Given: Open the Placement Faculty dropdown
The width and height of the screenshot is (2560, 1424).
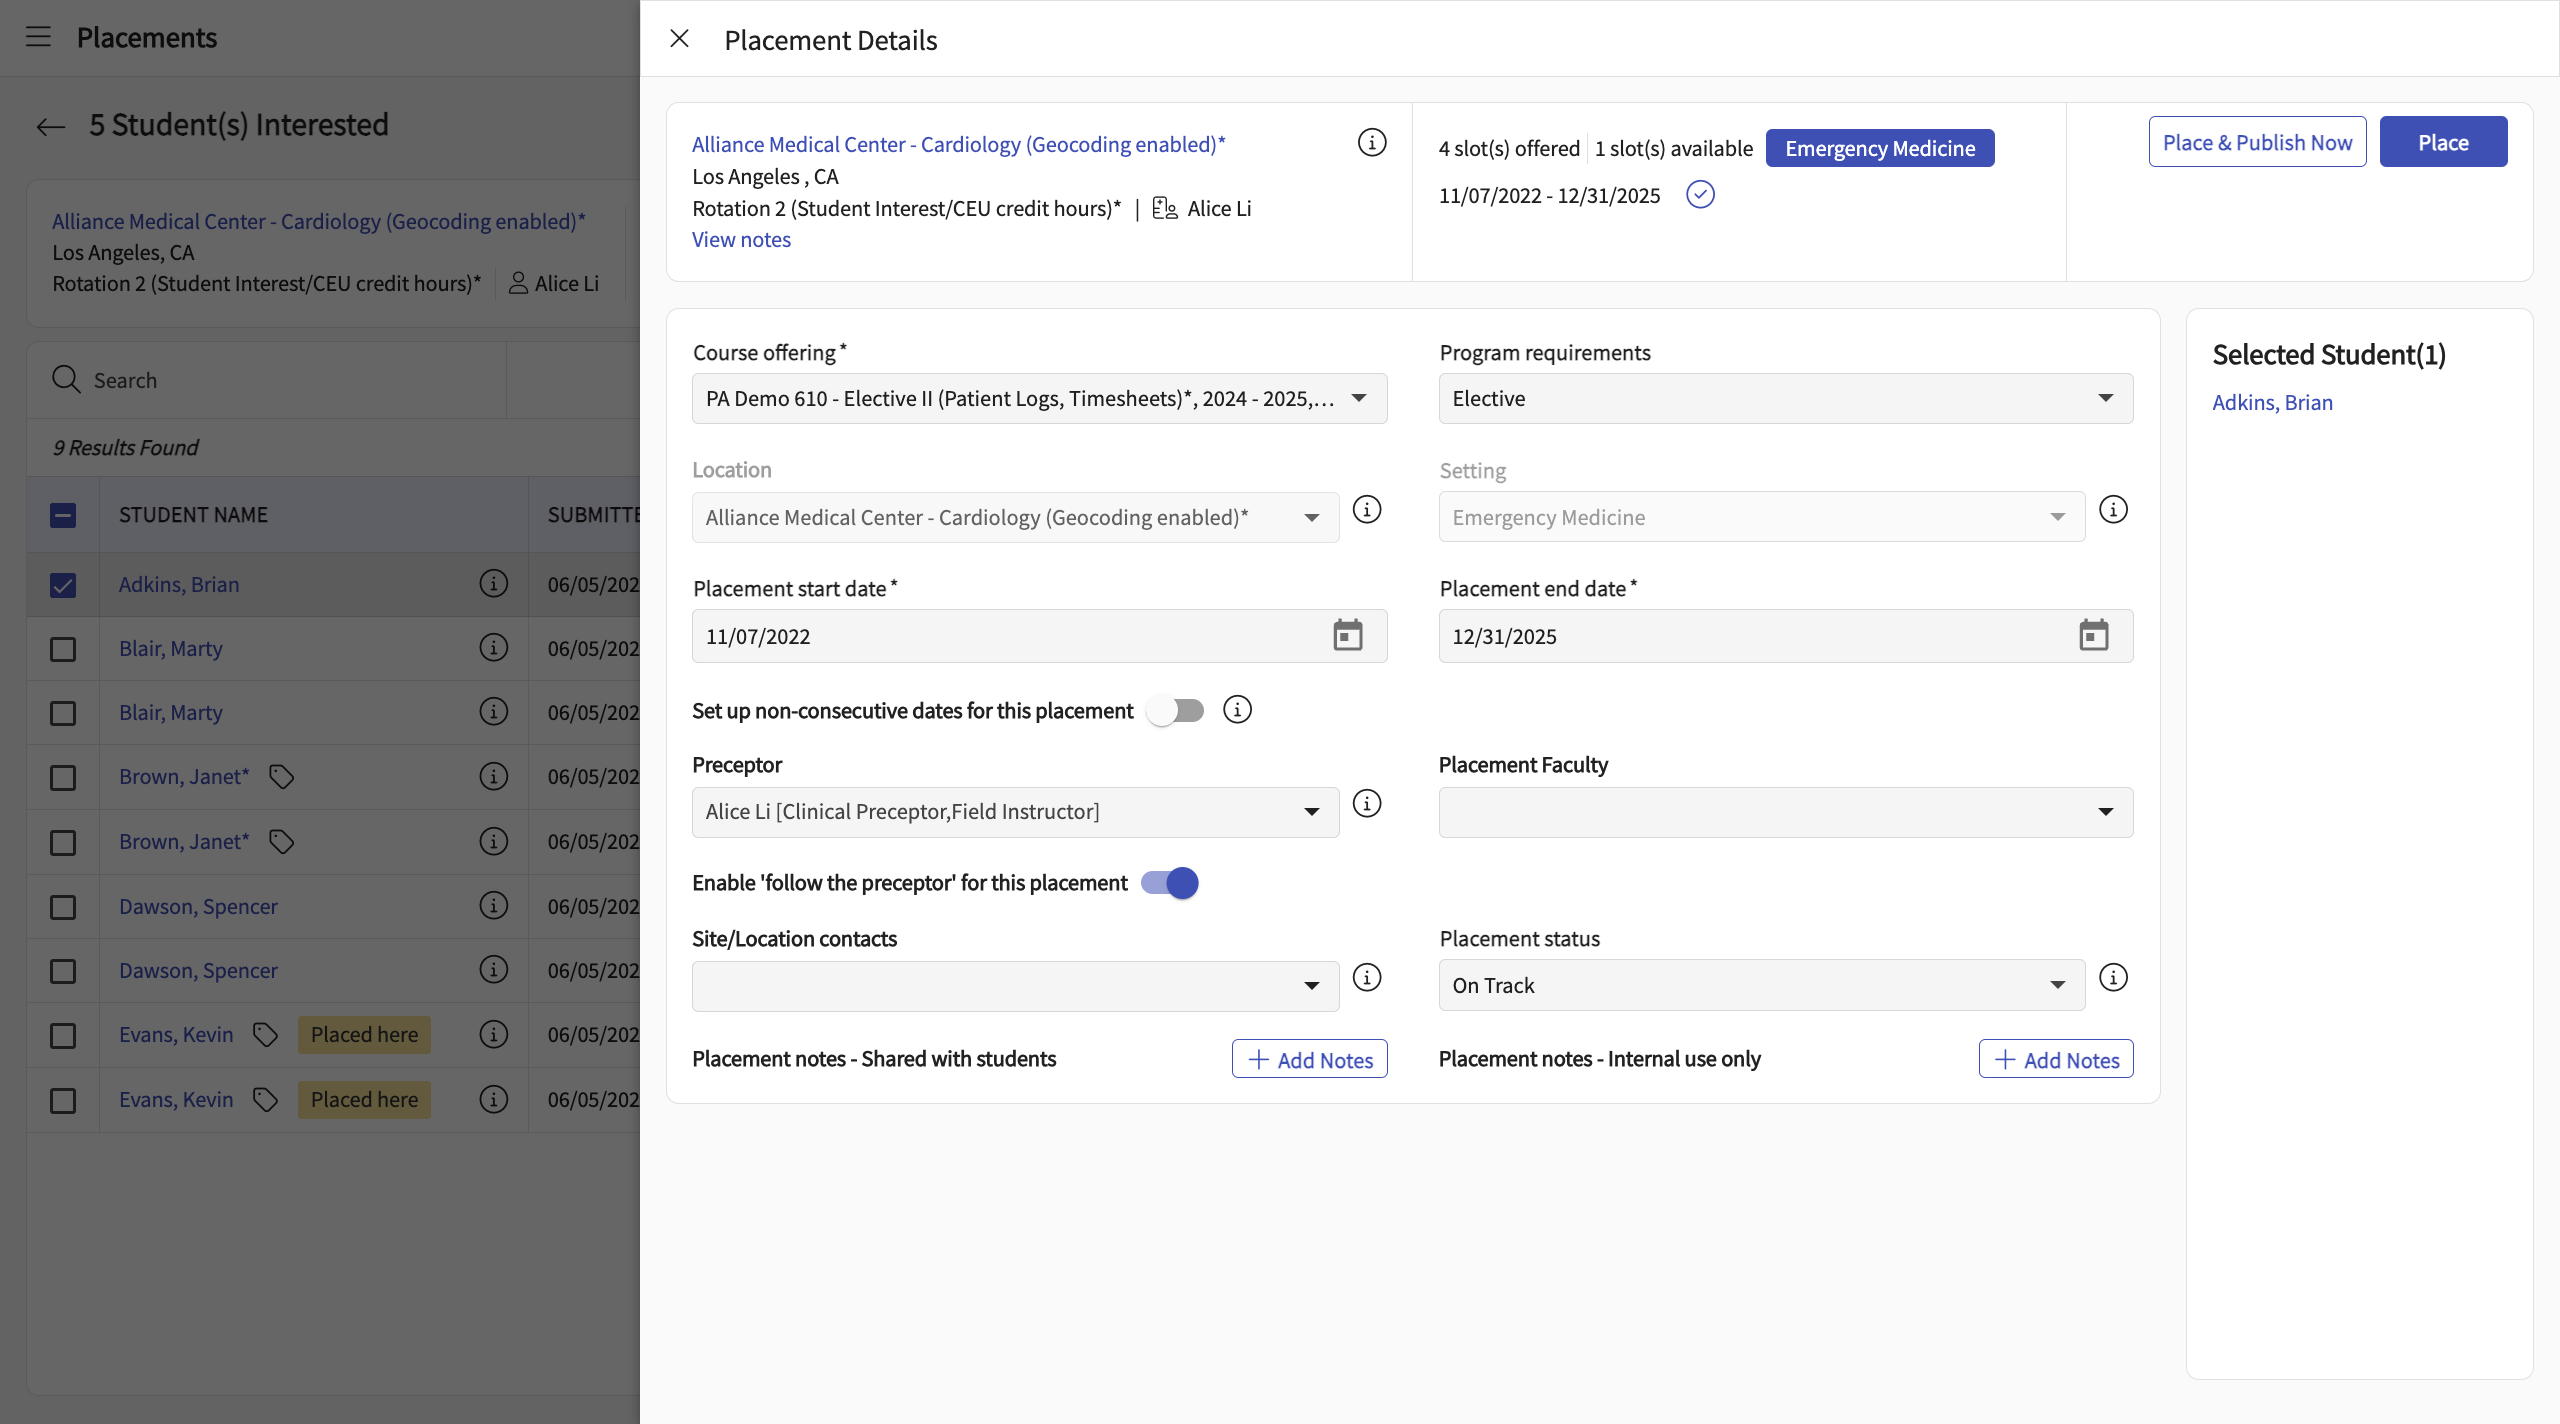Looking at the screenshot, I should click(1785, 812).
